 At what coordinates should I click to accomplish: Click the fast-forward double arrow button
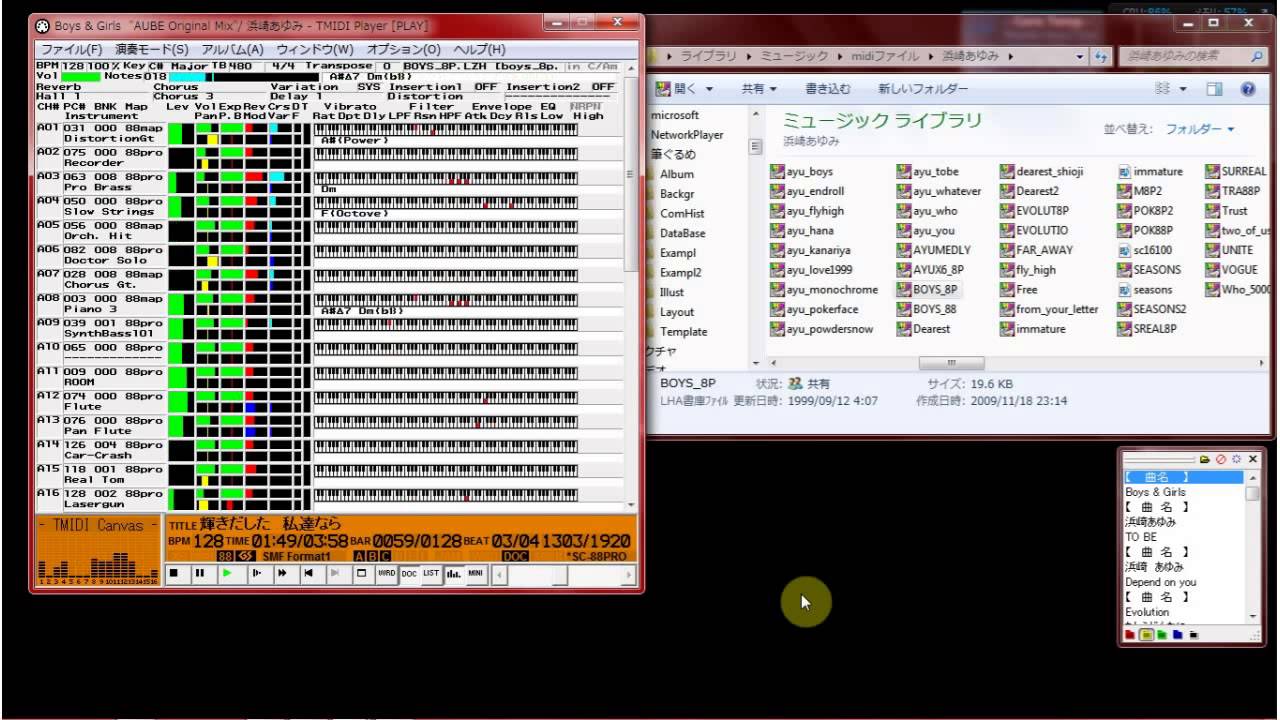[282, 573]
